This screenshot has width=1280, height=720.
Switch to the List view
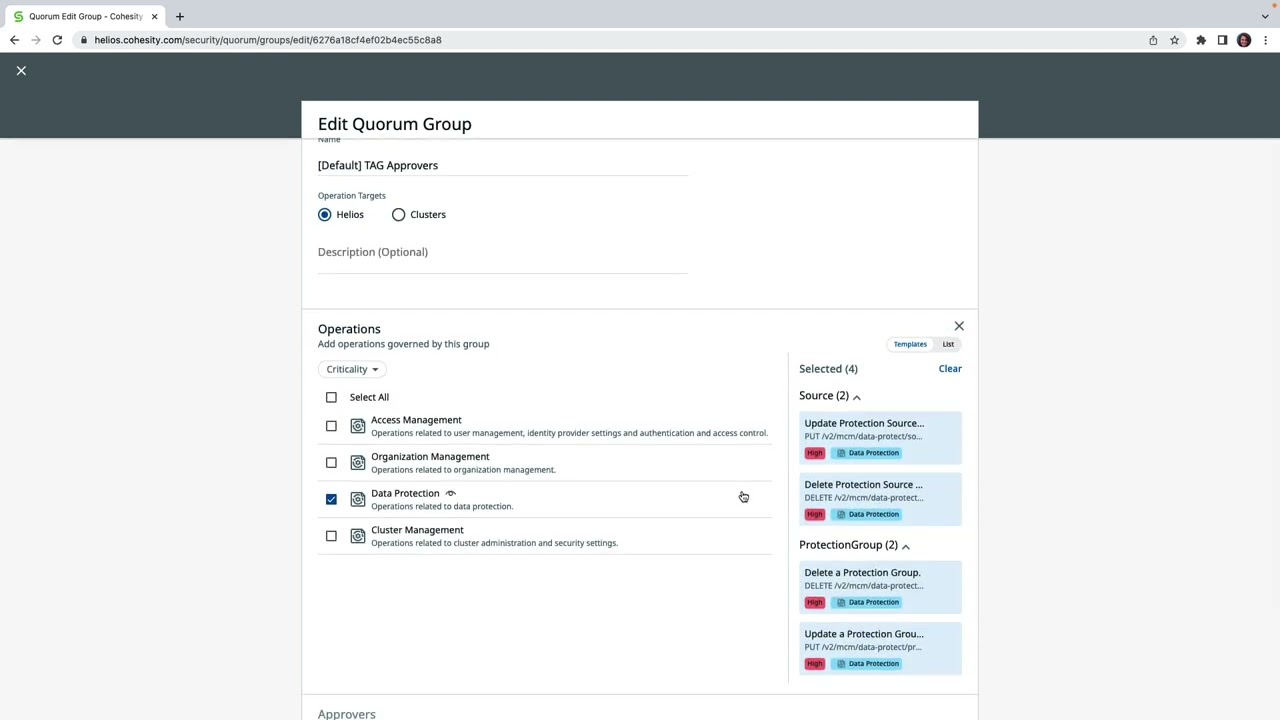pyautogui.click(x=948, y=344)
